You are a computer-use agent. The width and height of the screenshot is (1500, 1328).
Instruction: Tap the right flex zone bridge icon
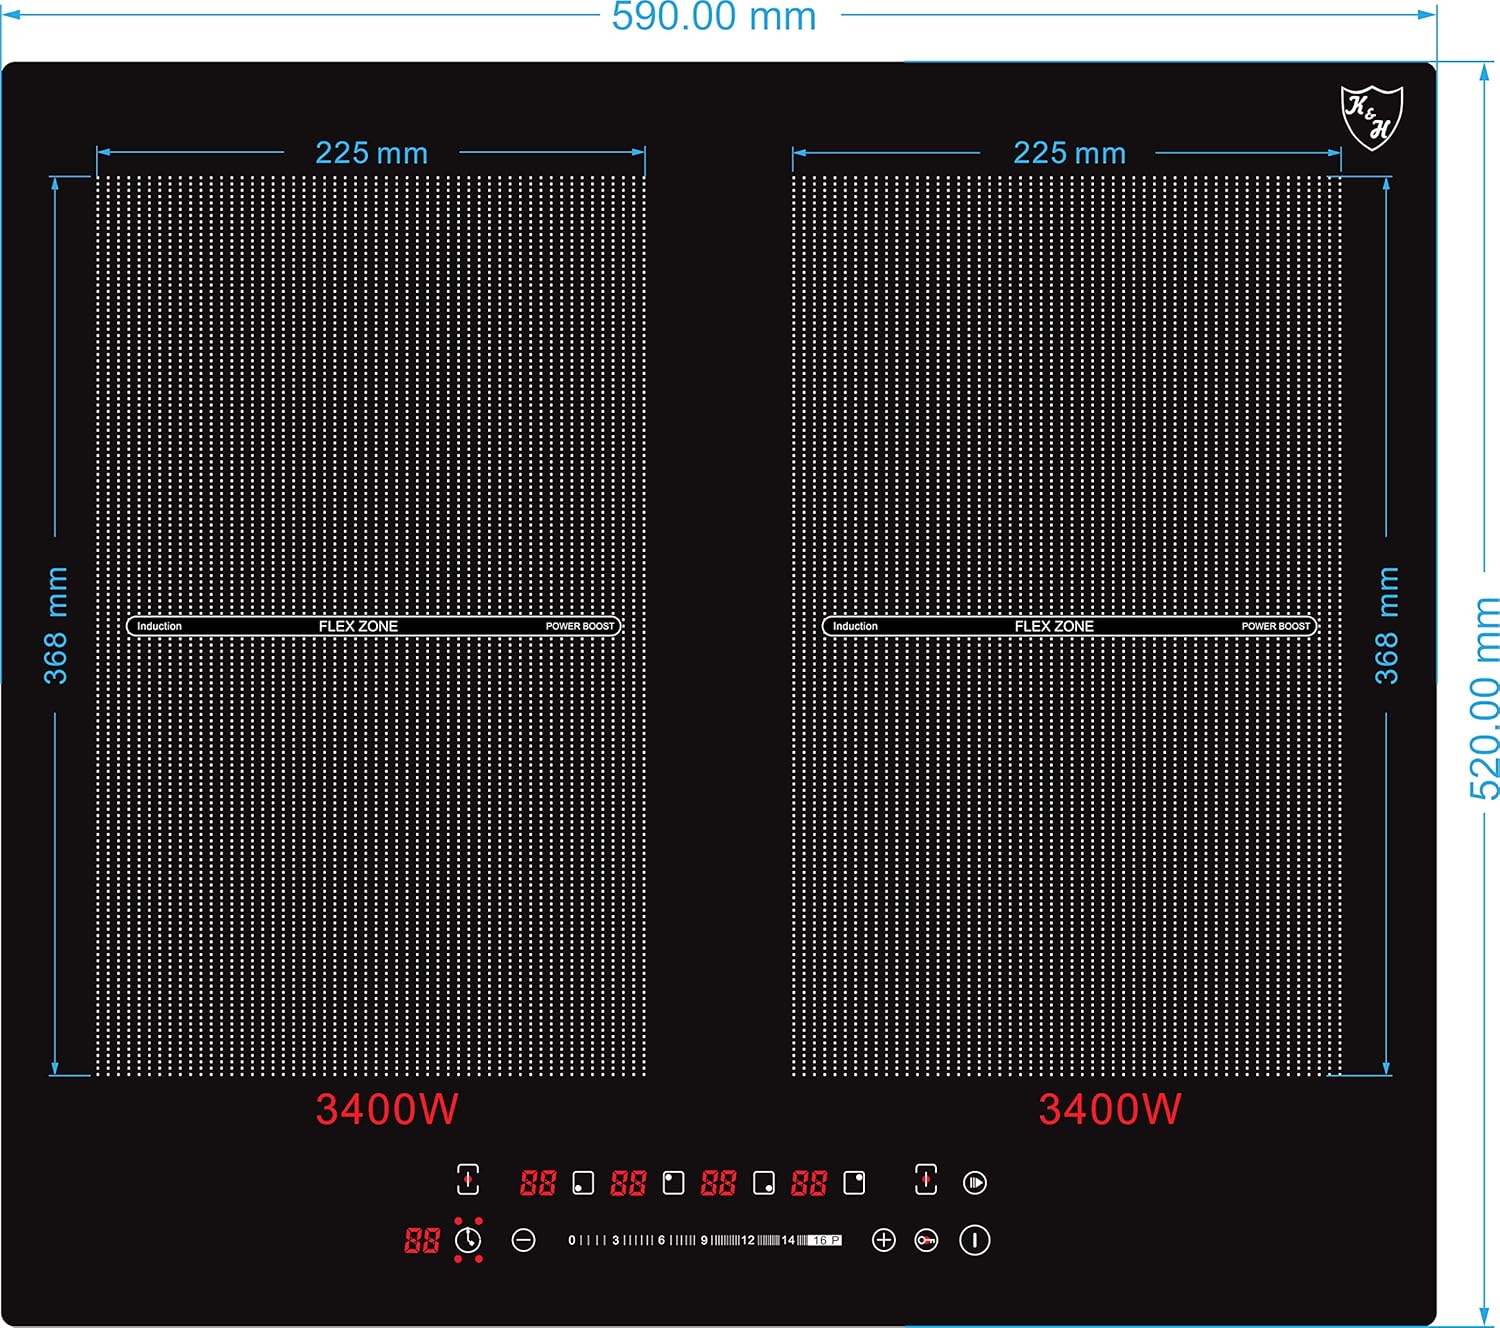[x=926, y=1180]
